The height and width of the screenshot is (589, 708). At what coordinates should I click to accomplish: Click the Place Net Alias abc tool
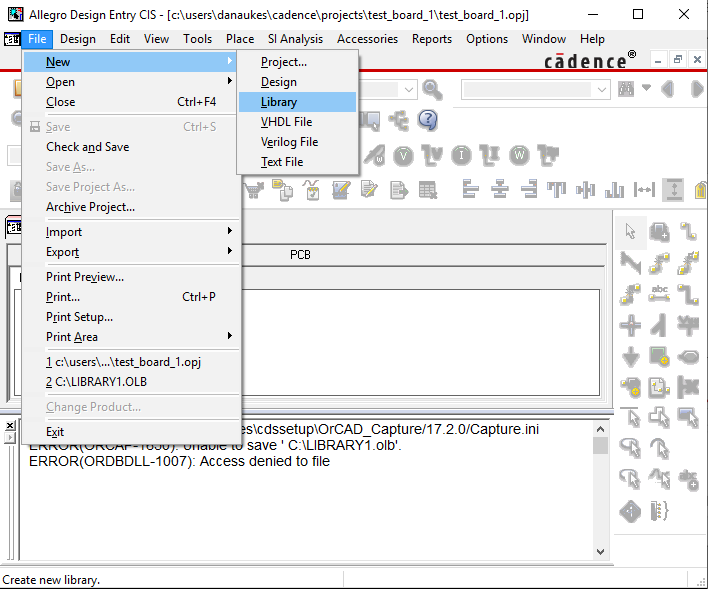click(x=659, y=294)
